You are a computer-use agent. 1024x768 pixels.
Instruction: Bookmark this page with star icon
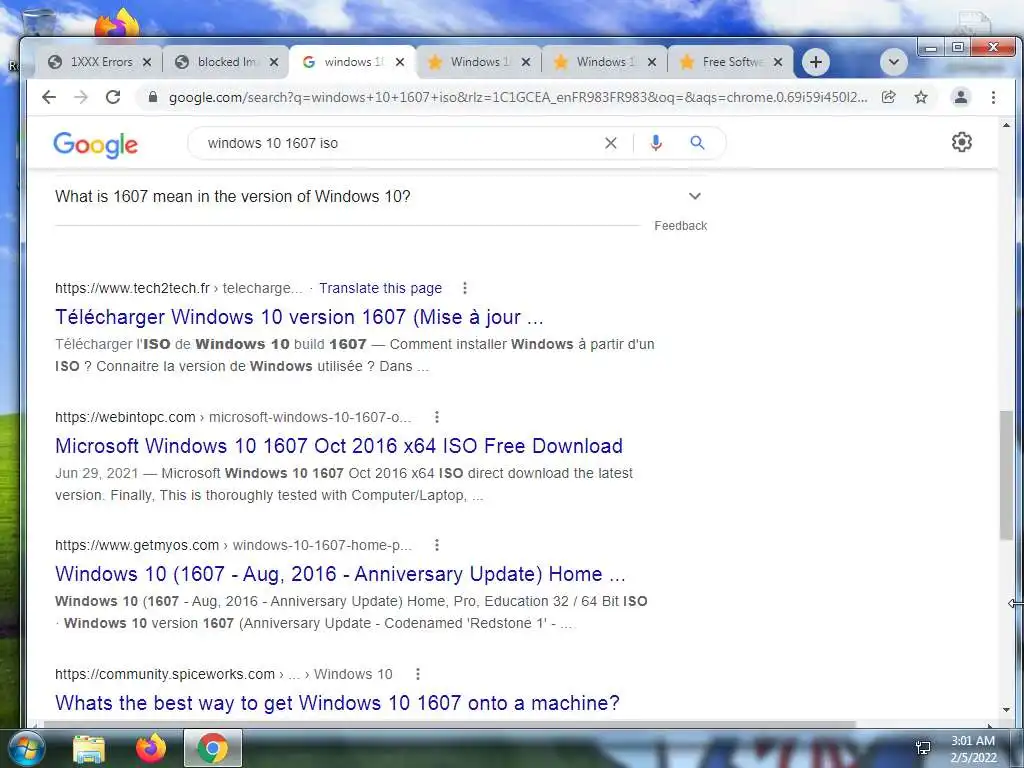[x=921, y=97]
